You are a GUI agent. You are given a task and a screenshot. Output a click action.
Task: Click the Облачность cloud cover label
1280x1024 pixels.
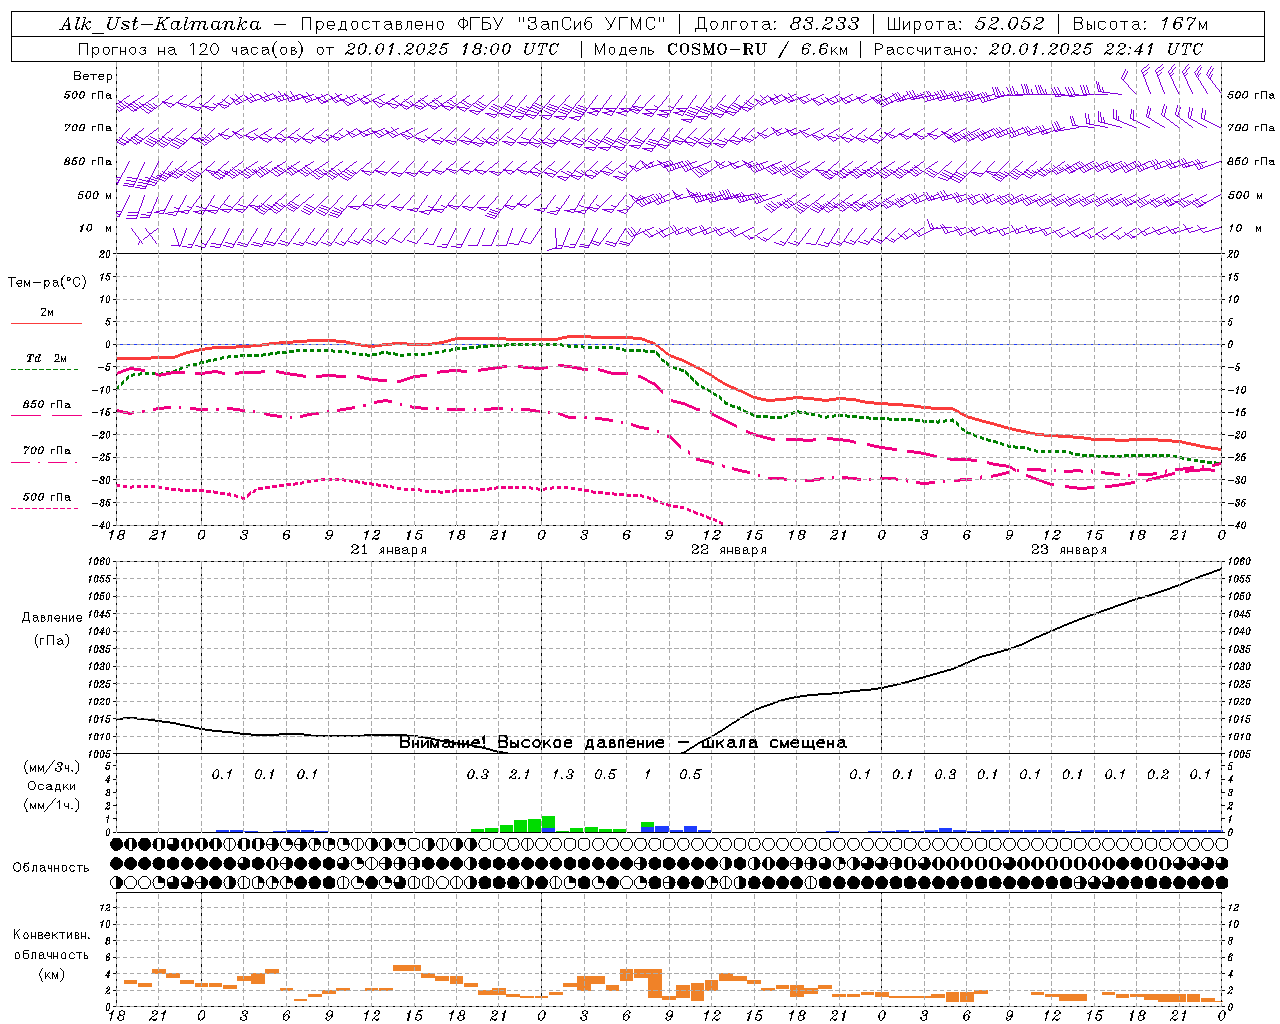(51, 868)
